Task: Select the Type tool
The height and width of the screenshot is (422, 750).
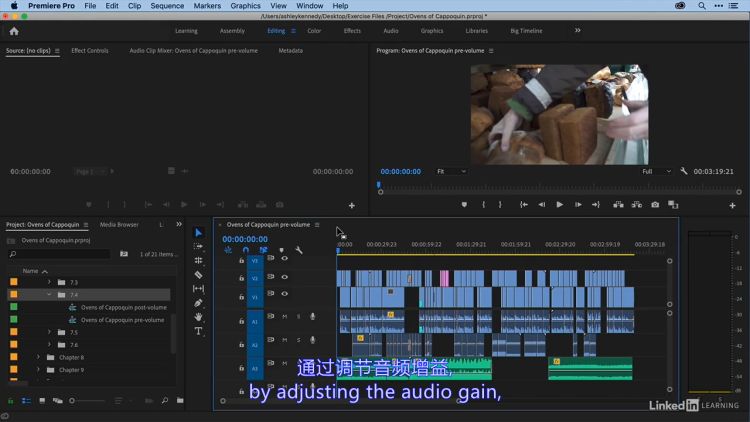Action: tap(198, 331)
